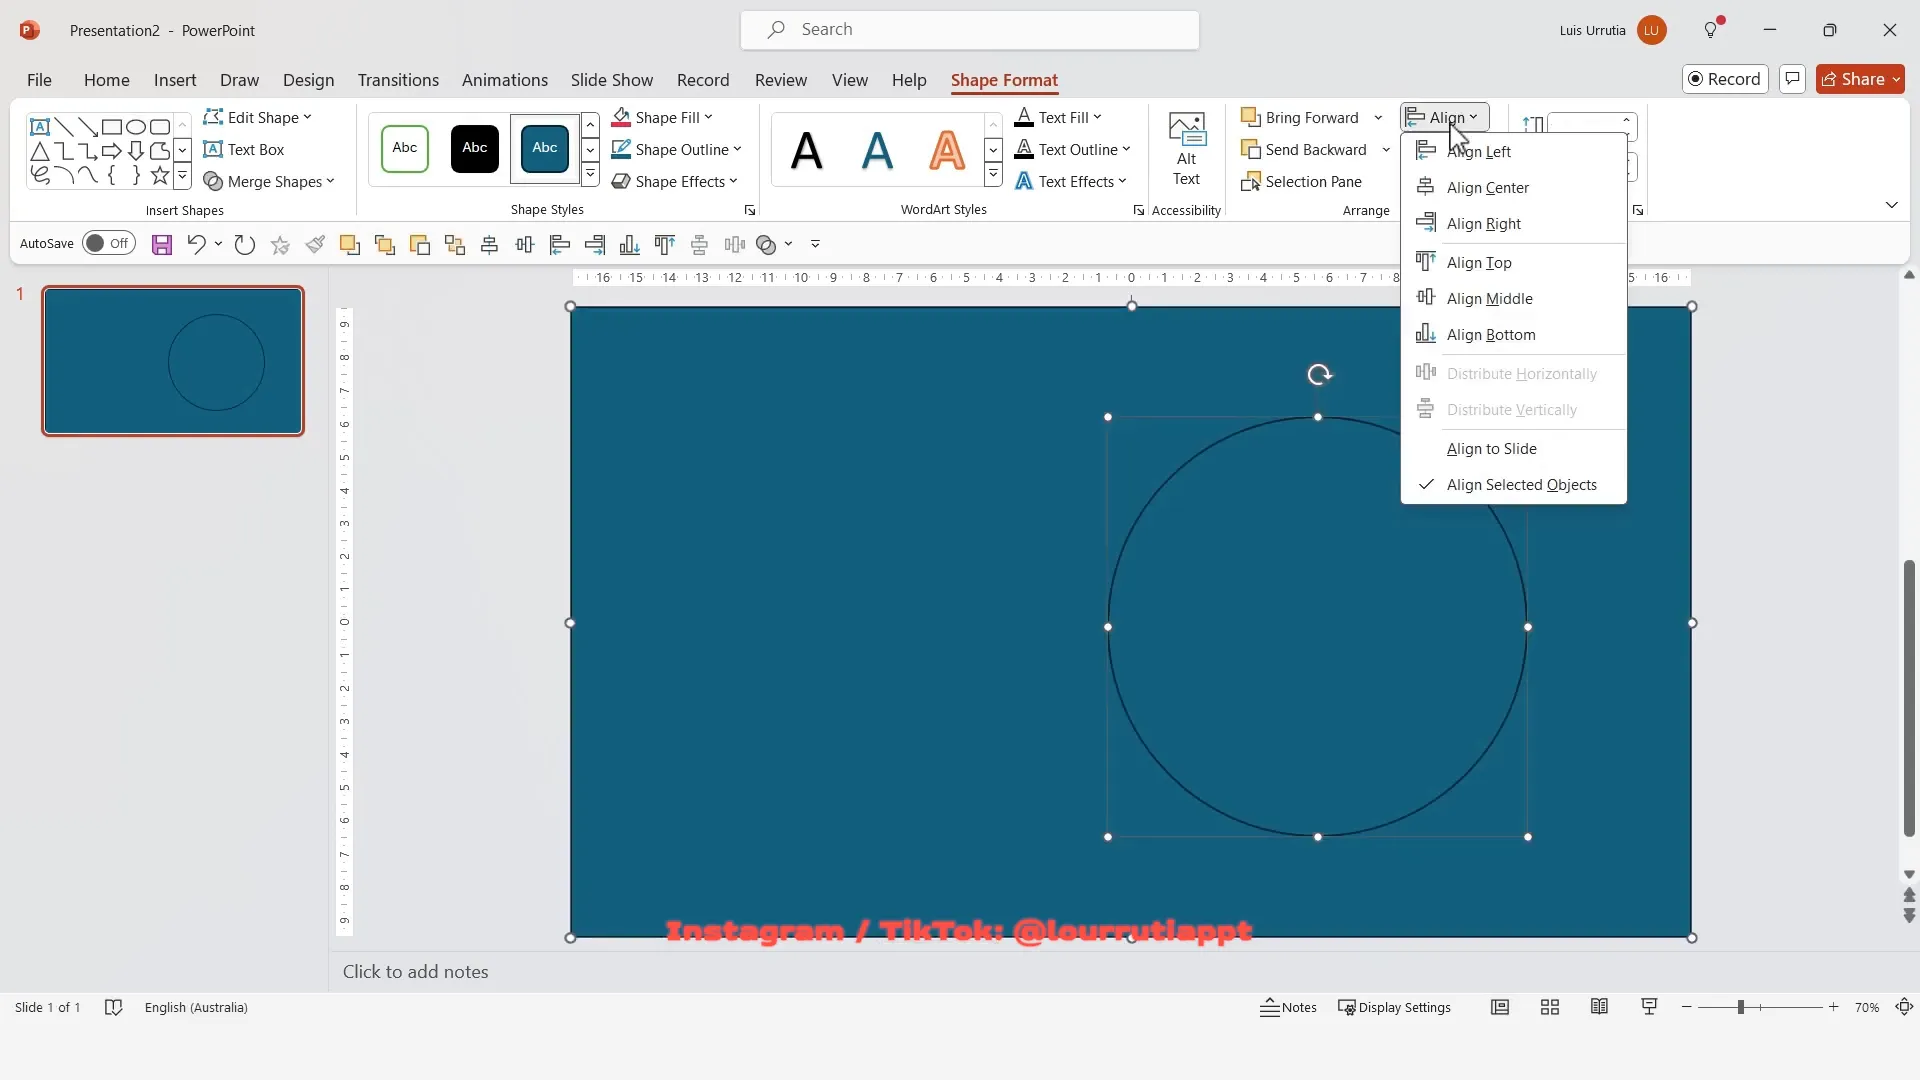1920x1080 pixels.
Task: Click the Text Box button
Action: point(244,149)
